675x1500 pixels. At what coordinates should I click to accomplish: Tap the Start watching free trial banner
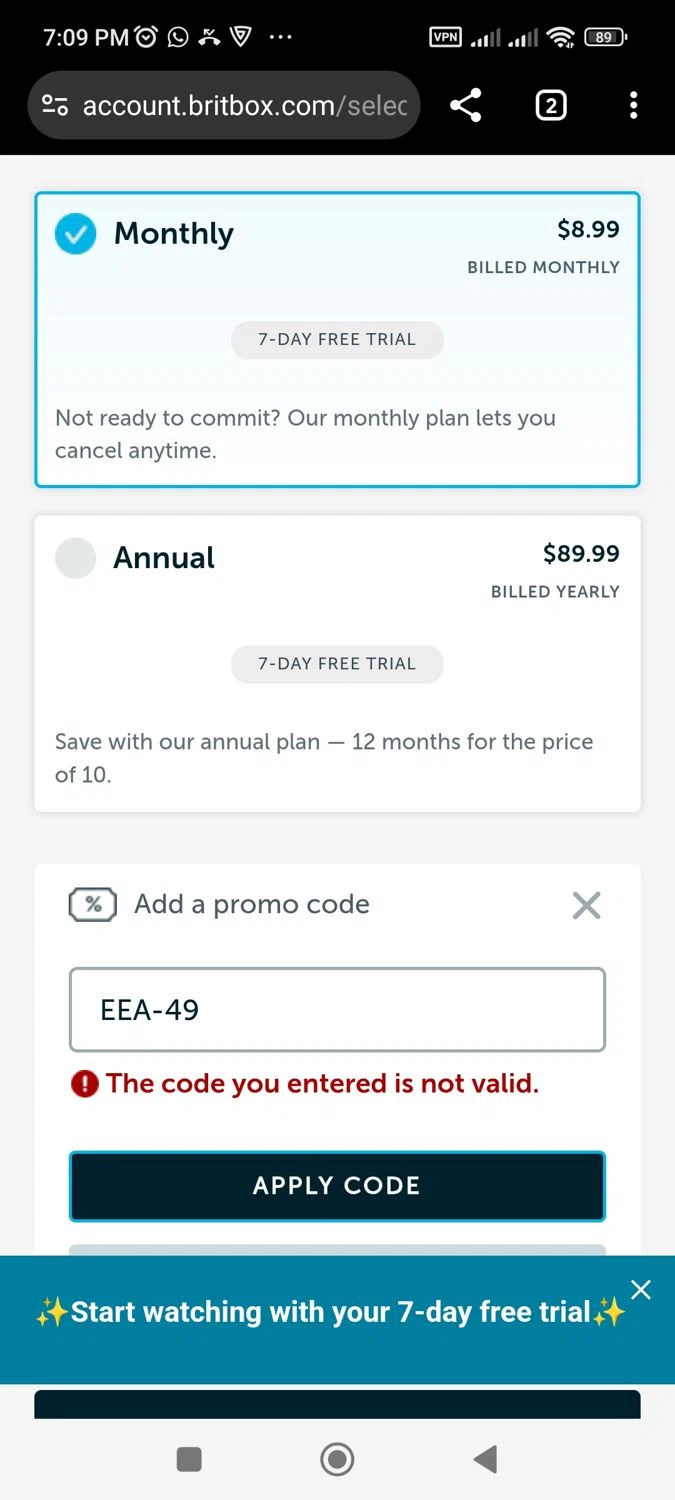click(330, 1312)
